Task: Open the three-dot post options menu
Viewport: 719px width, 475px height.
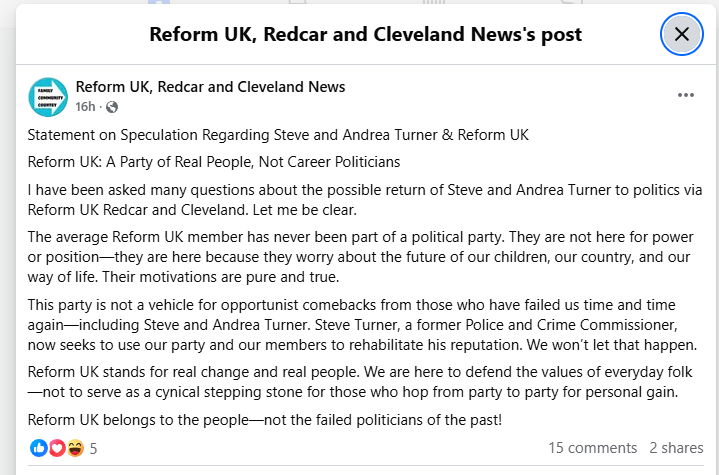Action: pyautogui.click(x=685, y=96)
